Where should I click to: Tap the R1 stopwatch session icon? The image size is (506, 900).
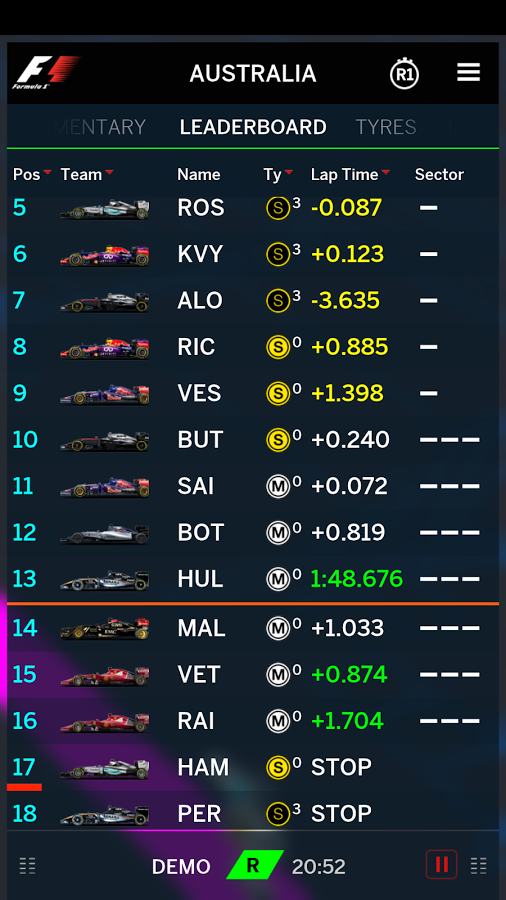404,73
